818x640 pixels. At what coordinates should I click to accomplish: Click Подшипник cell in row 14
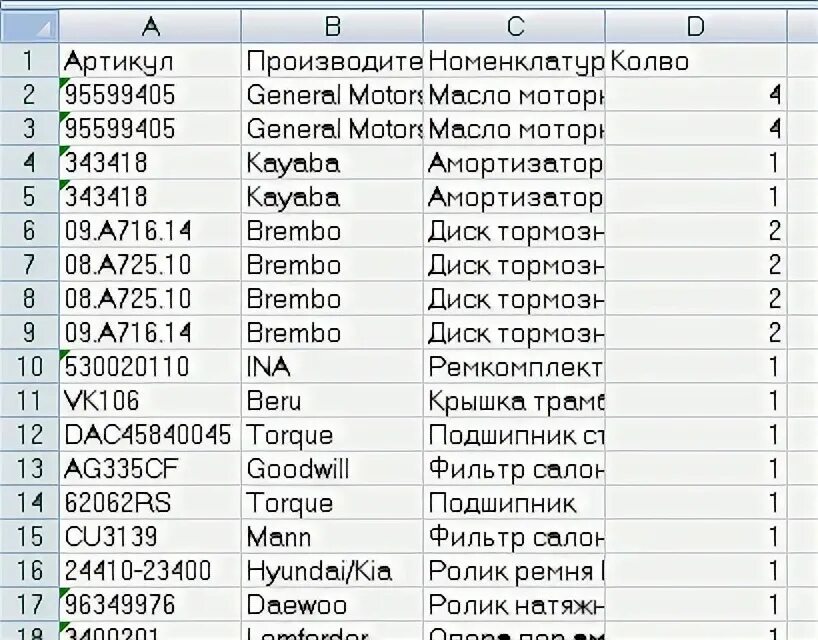(x=514, y=502)
